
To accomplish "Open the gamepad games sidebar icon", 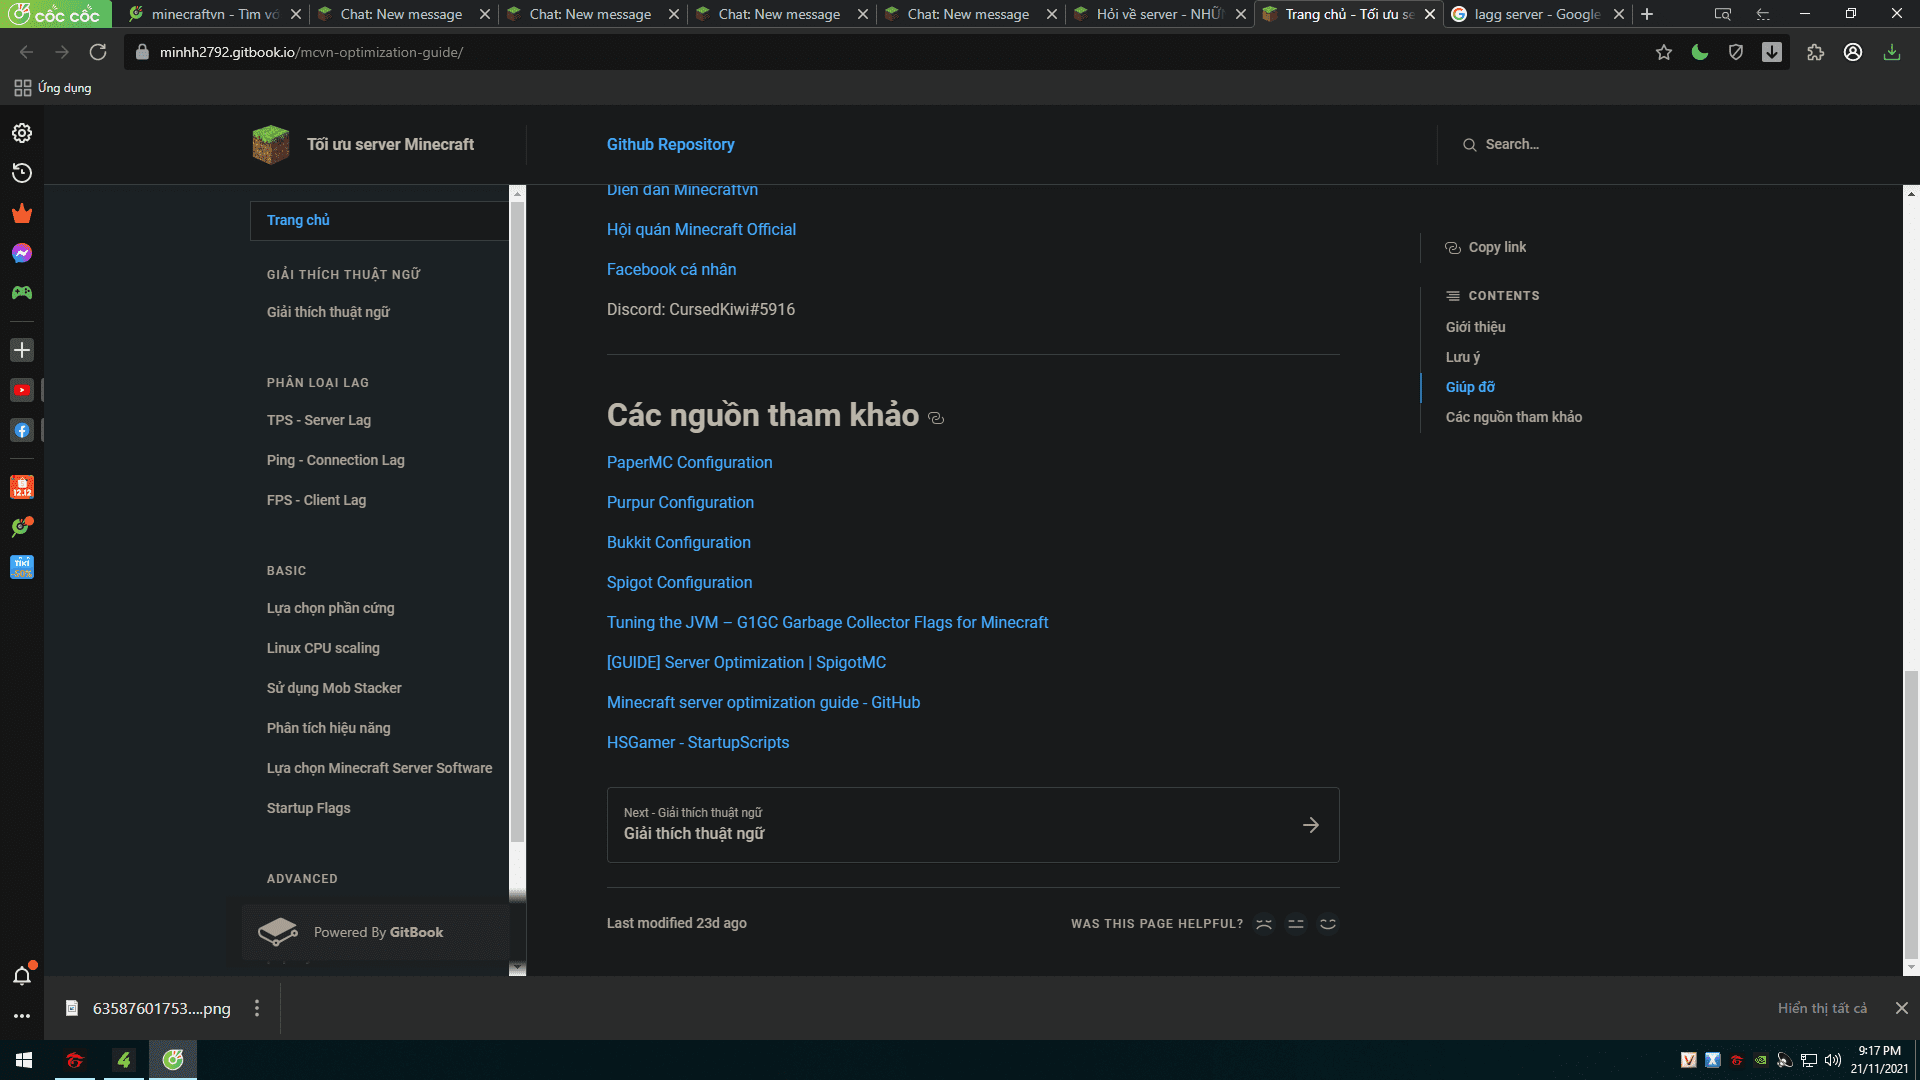I will (22, 293).
